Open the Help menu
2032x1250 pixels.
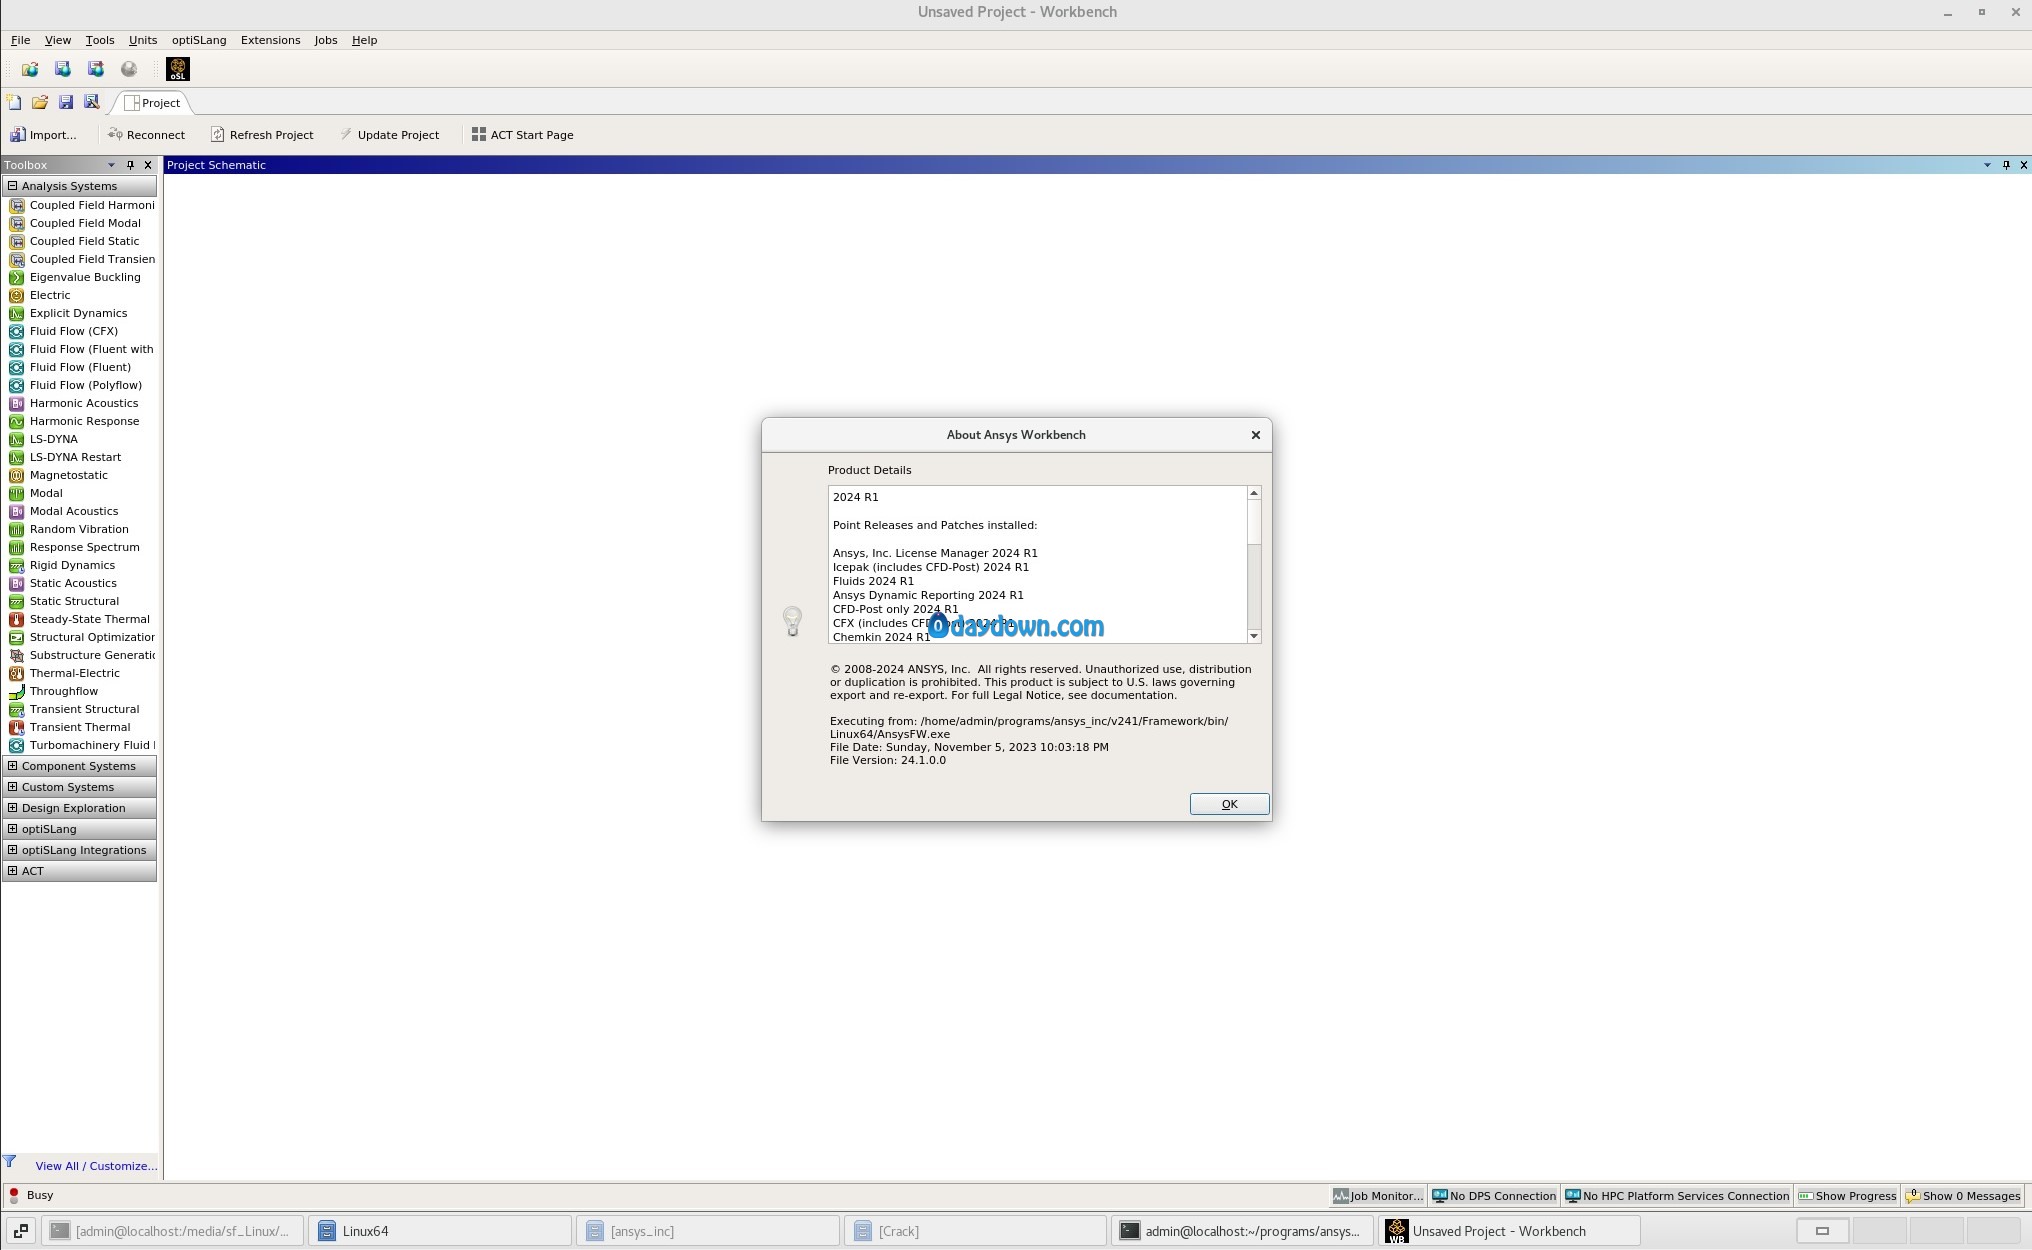click(364, 40)
